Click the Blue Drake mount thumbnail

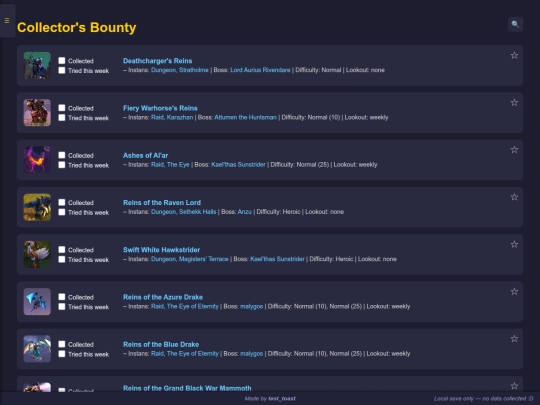pos(37,349)
